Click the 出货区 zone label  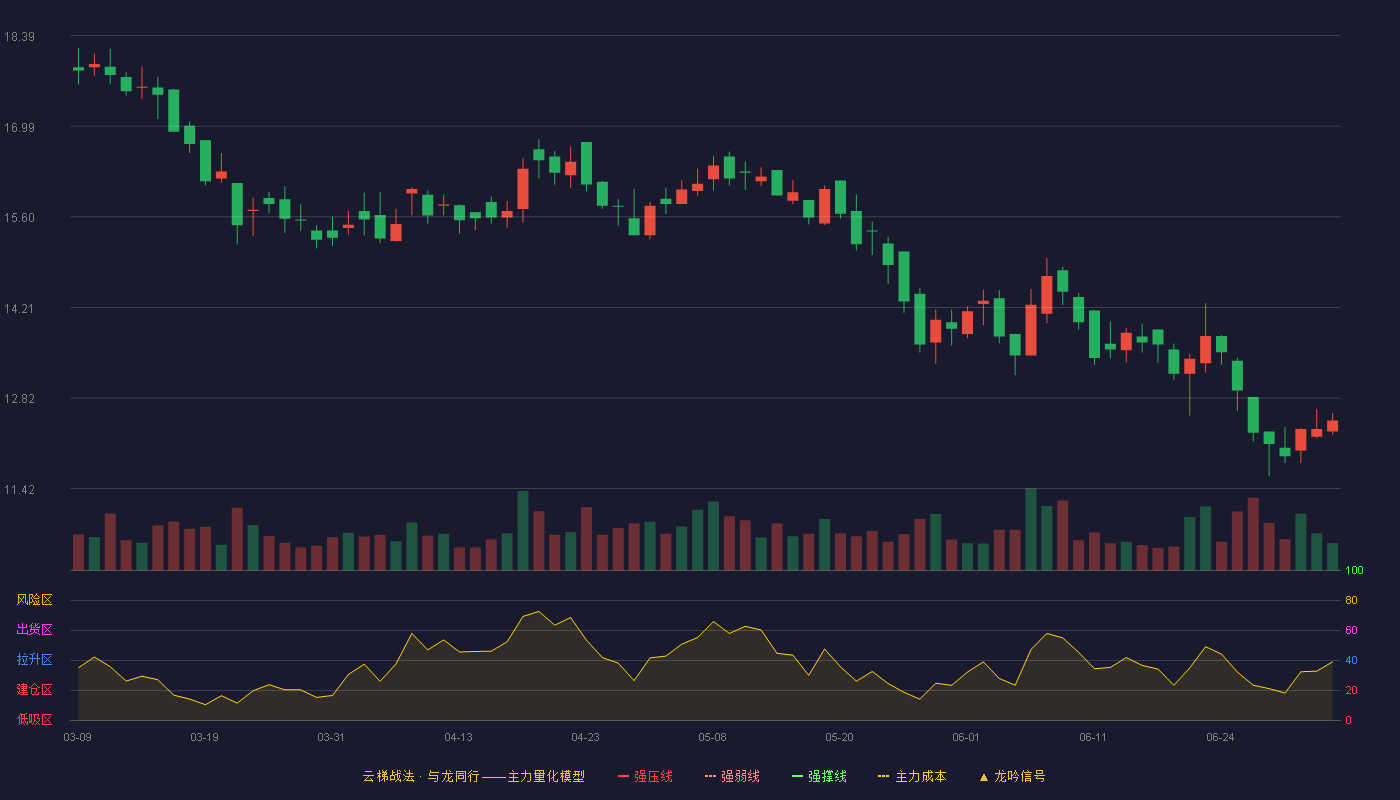click(x=34, y=630)
